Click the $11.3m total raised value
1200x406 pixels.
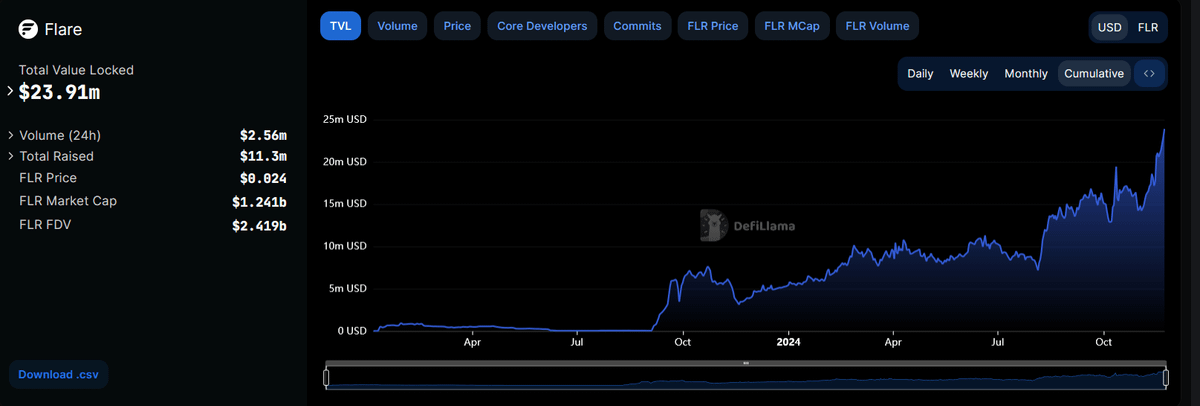click(263, 156)
